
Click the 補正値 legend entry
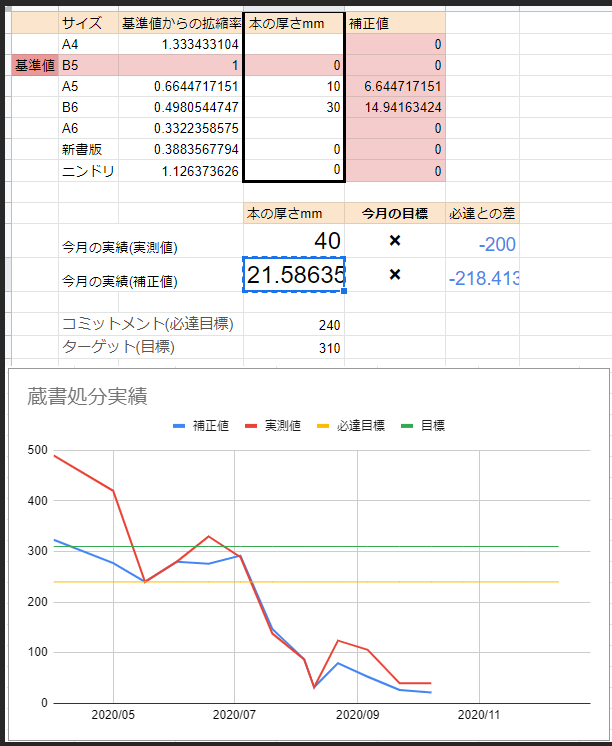(201, 425)
